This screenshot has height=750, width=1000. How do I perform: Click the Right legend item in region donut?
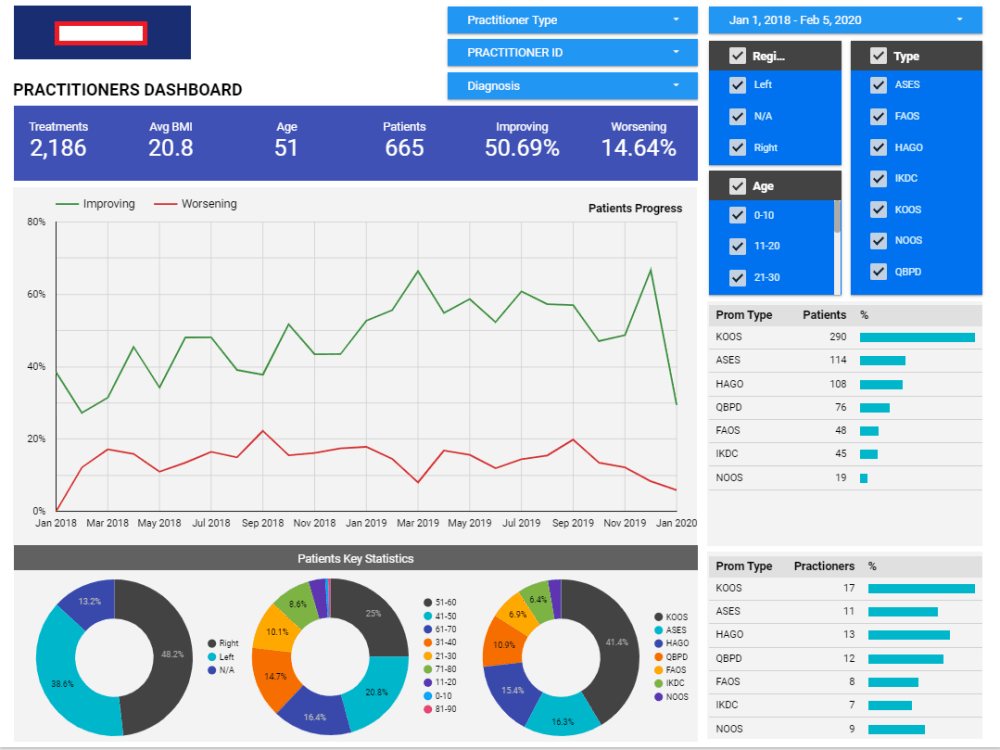pos(223,643)
